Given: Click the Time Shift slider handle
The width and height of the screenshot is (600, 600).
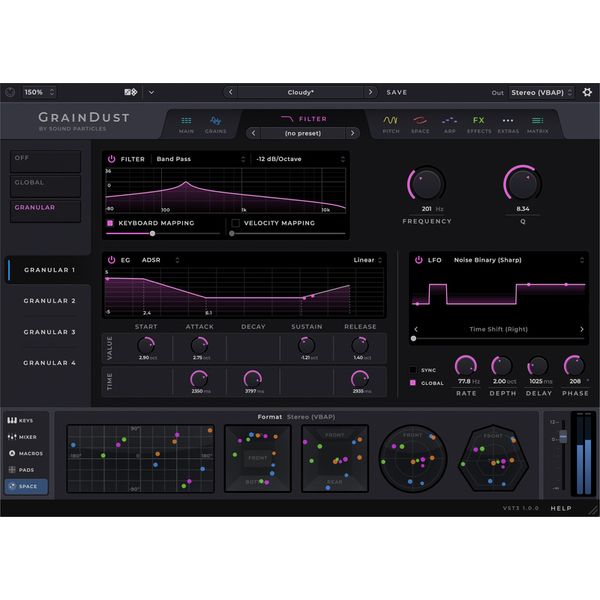Looking at the screenshot, I should pos(413,339).
